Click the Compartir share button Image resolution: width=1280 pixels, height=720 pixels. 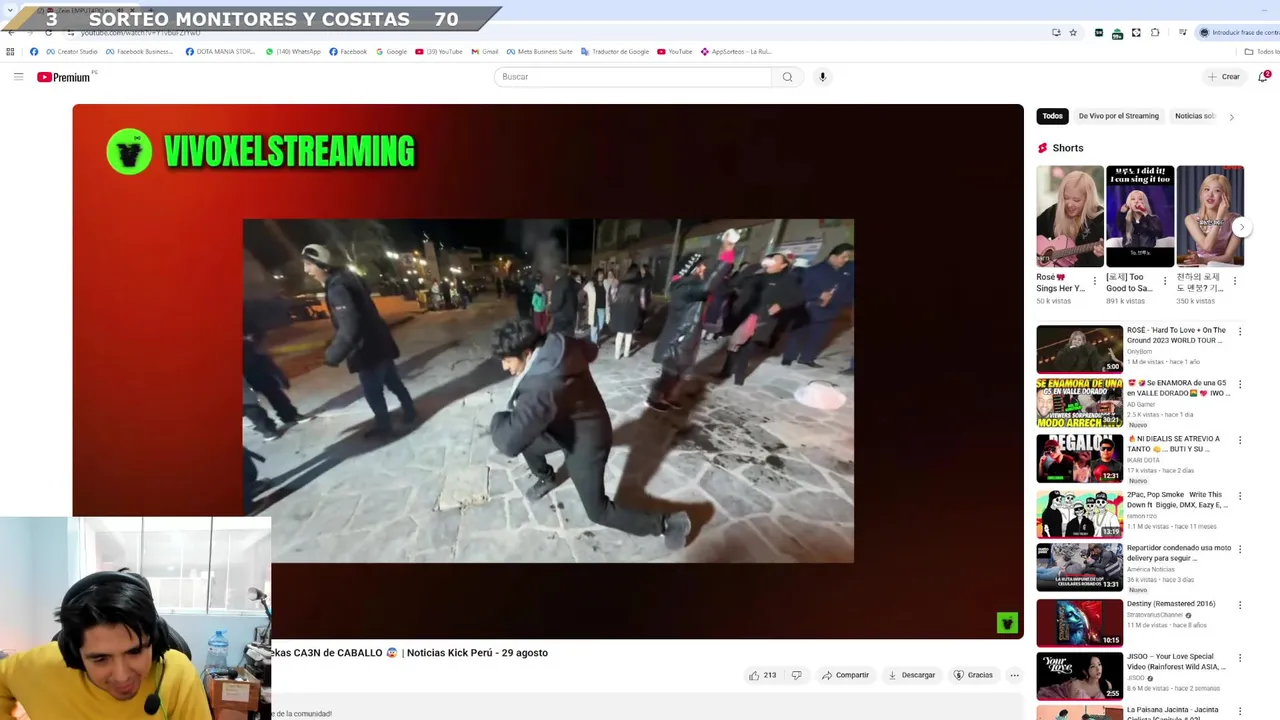pos(845,675)
